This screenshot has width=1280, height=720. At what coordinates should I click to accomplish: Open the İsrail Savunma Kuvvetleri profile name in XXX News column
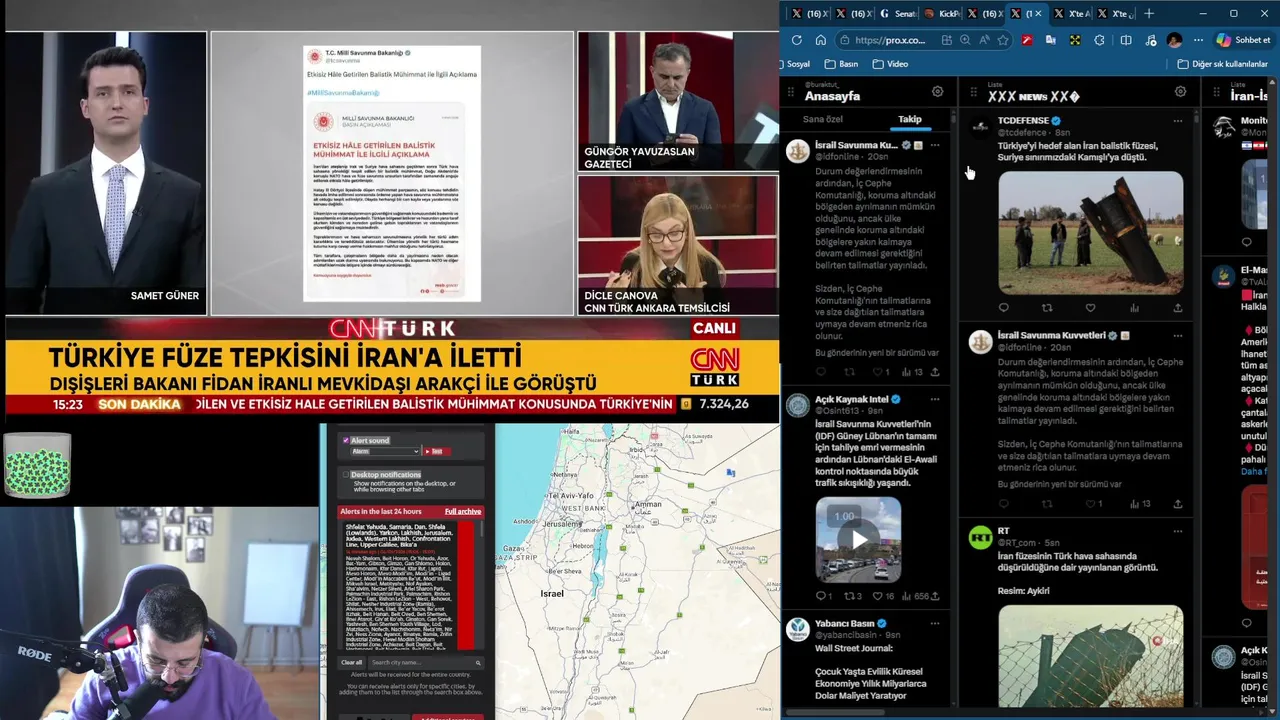(x=1051, y=335)
